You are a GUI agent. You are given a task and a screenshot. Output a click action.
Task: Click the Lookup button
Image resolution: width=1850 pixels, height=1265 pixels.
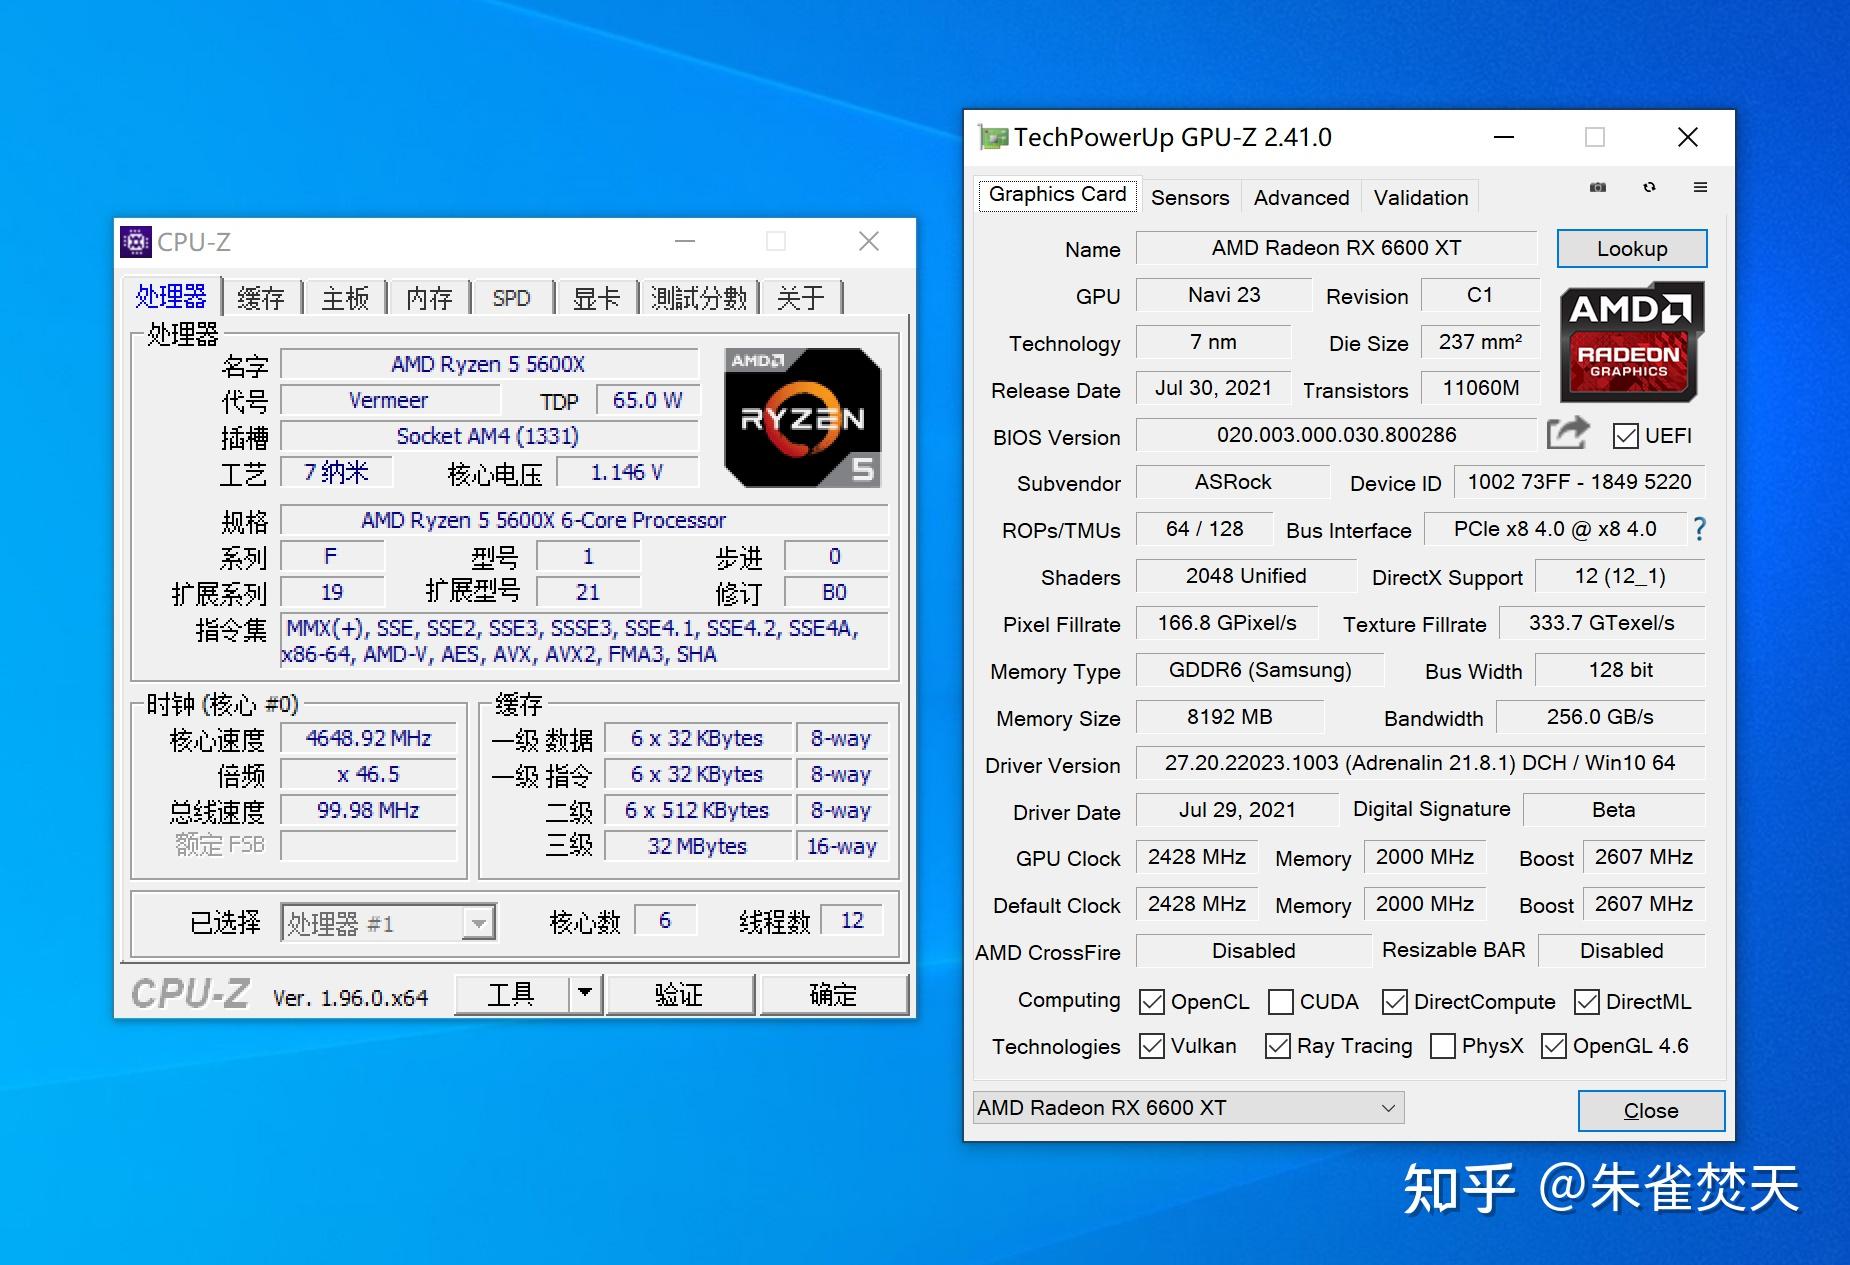[1632, 248]
